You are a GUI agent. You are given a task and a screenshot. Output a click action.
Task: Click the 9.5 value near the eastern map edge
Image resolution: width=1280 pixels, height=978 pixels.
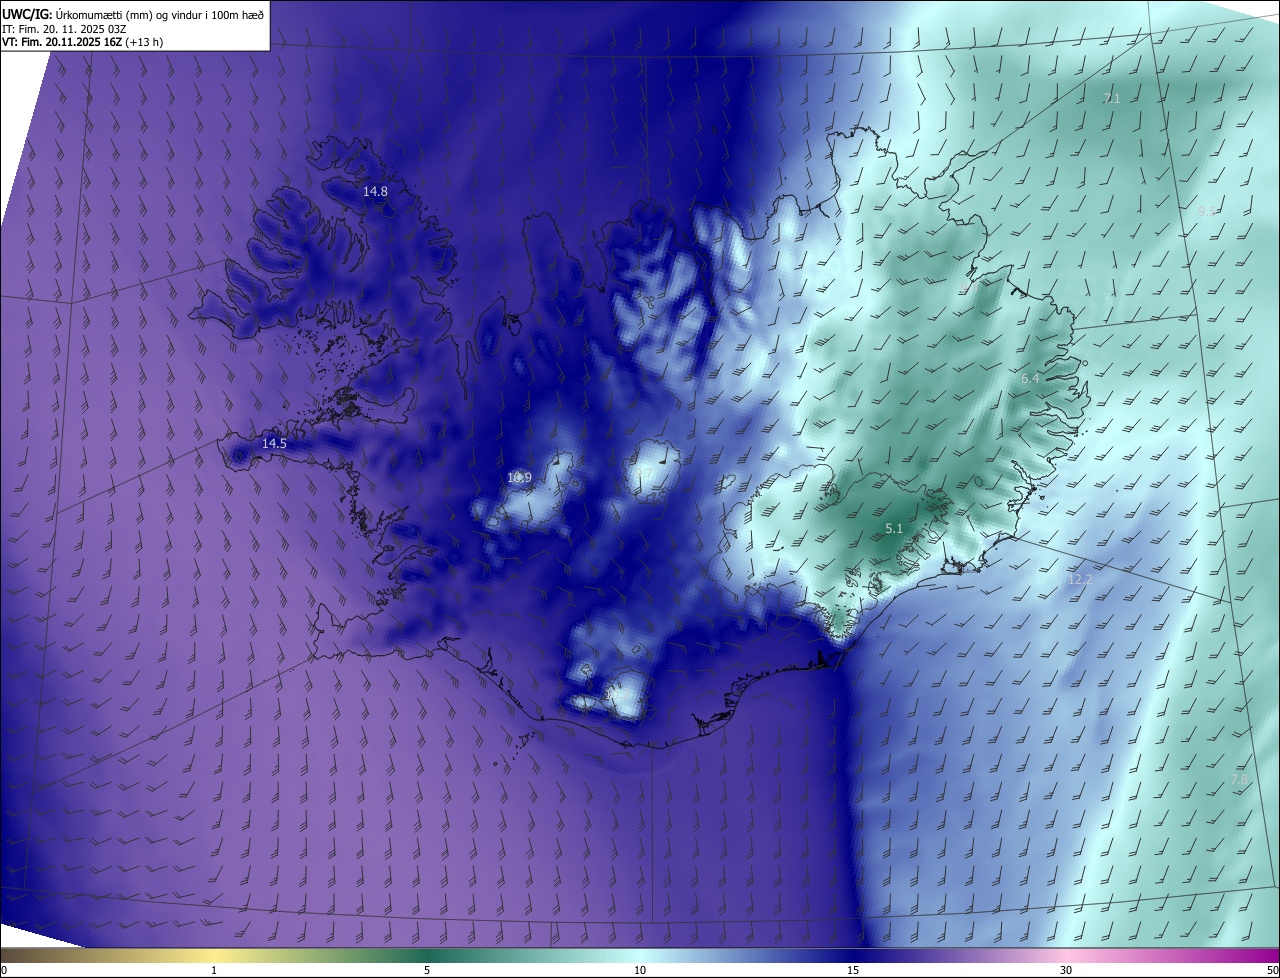pyautogui.click(x=1207, y=211)
